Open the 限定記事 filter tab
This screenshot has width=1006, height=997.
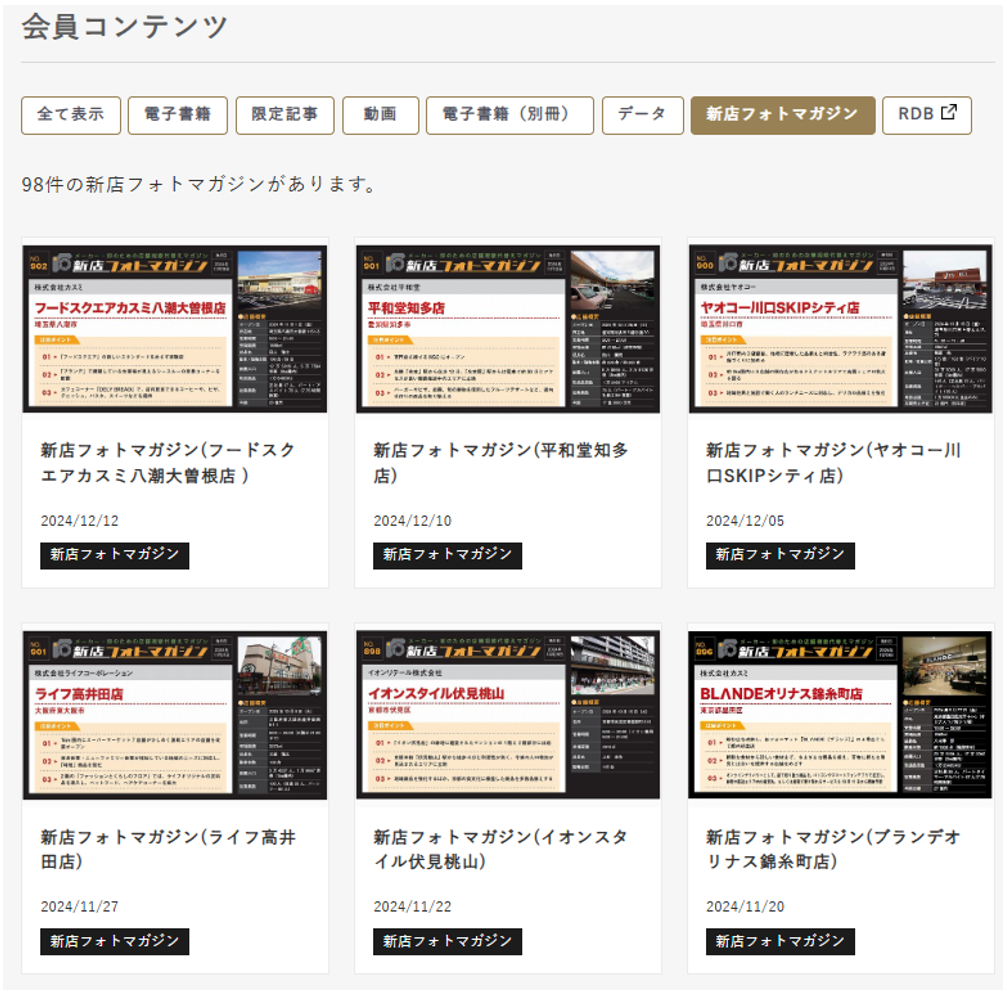pos(285,115)
